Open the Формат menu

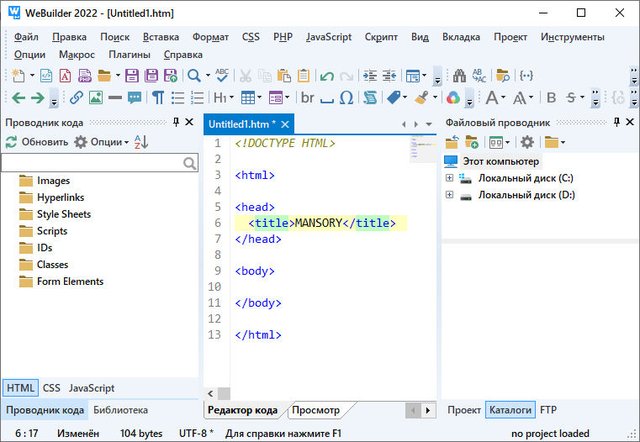click(210, 37)
